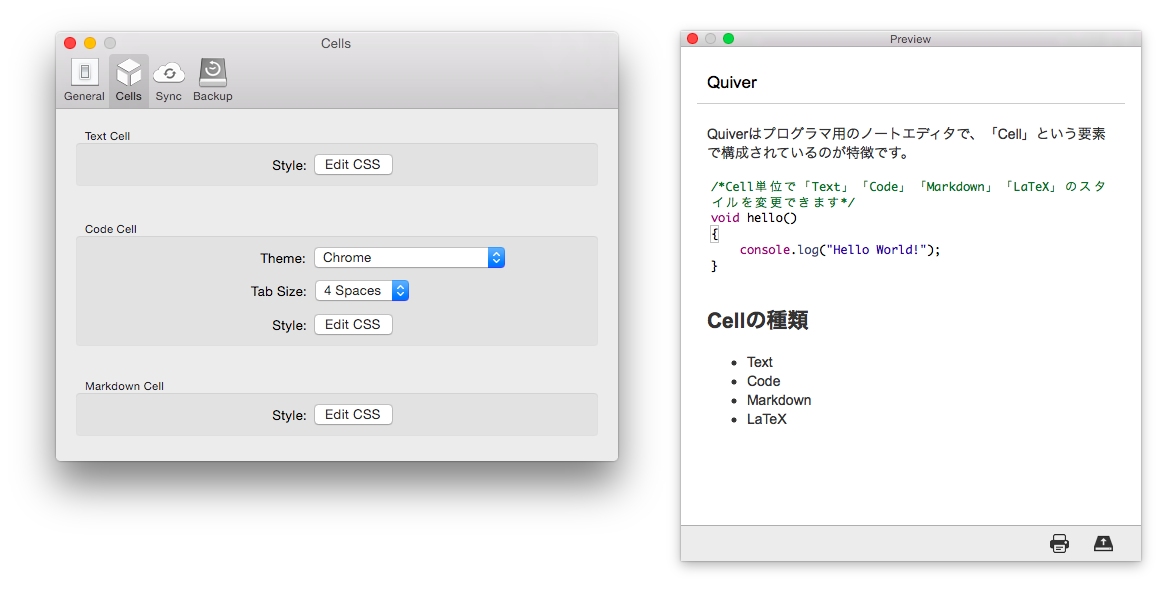Open the Theme dropdown showing Chrome

pyautogui.click(x=410, y=257)
